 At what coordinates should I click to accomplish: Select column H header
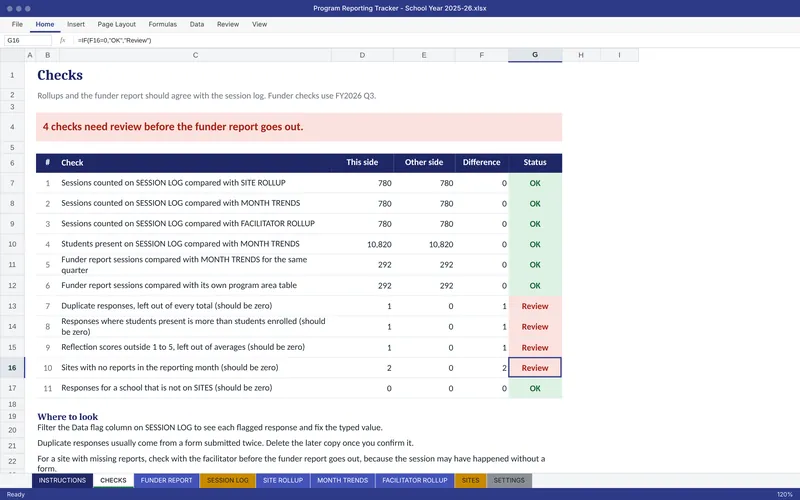pos(581,55)
